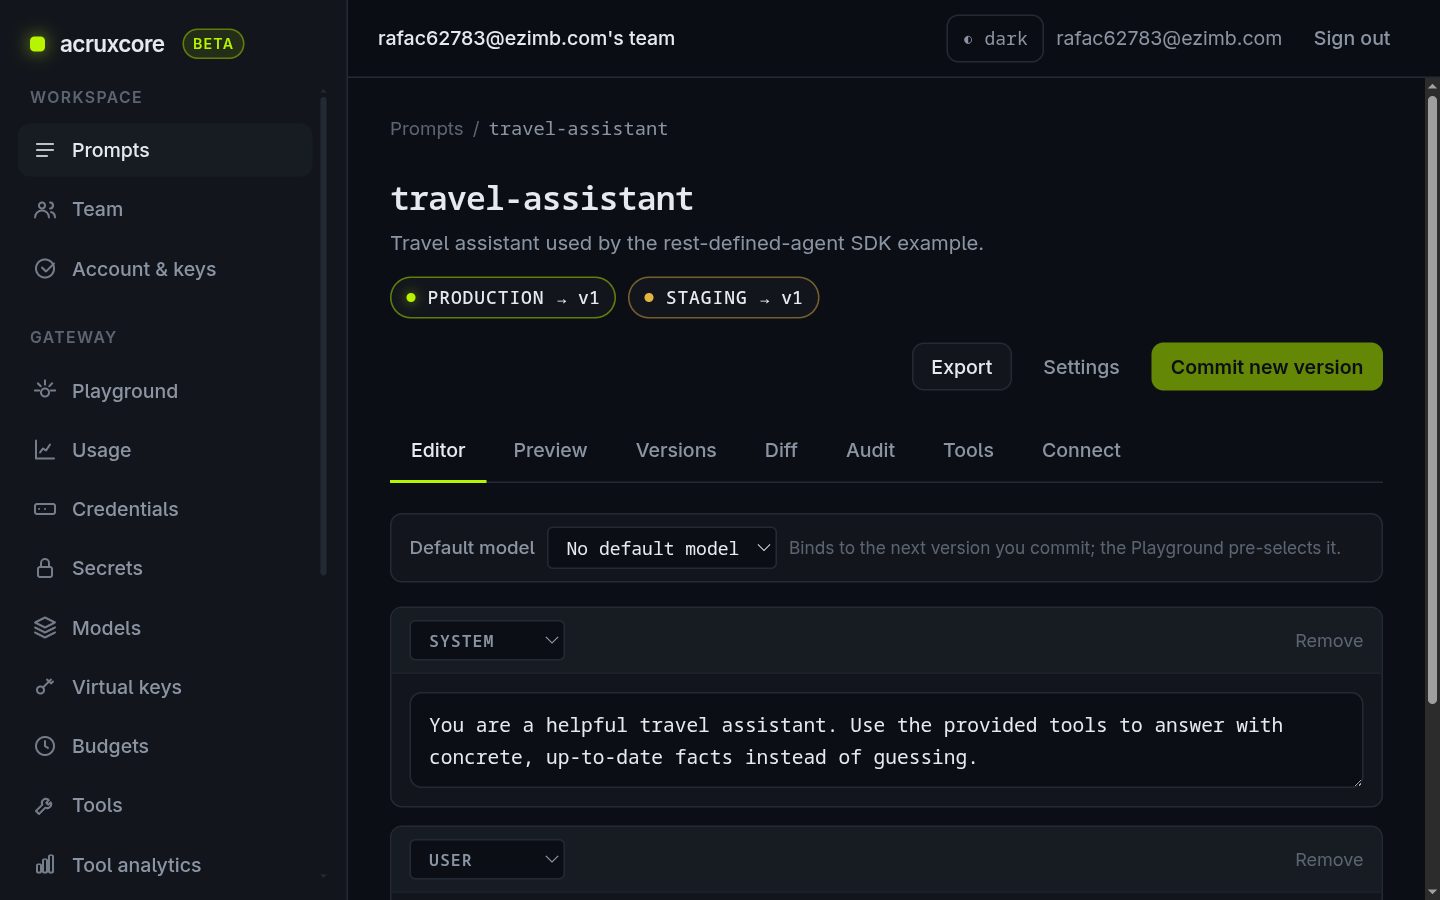Click Sign out link
Screen dimensions: 1440x900
pyautogui.click(x=1352, y=38)
